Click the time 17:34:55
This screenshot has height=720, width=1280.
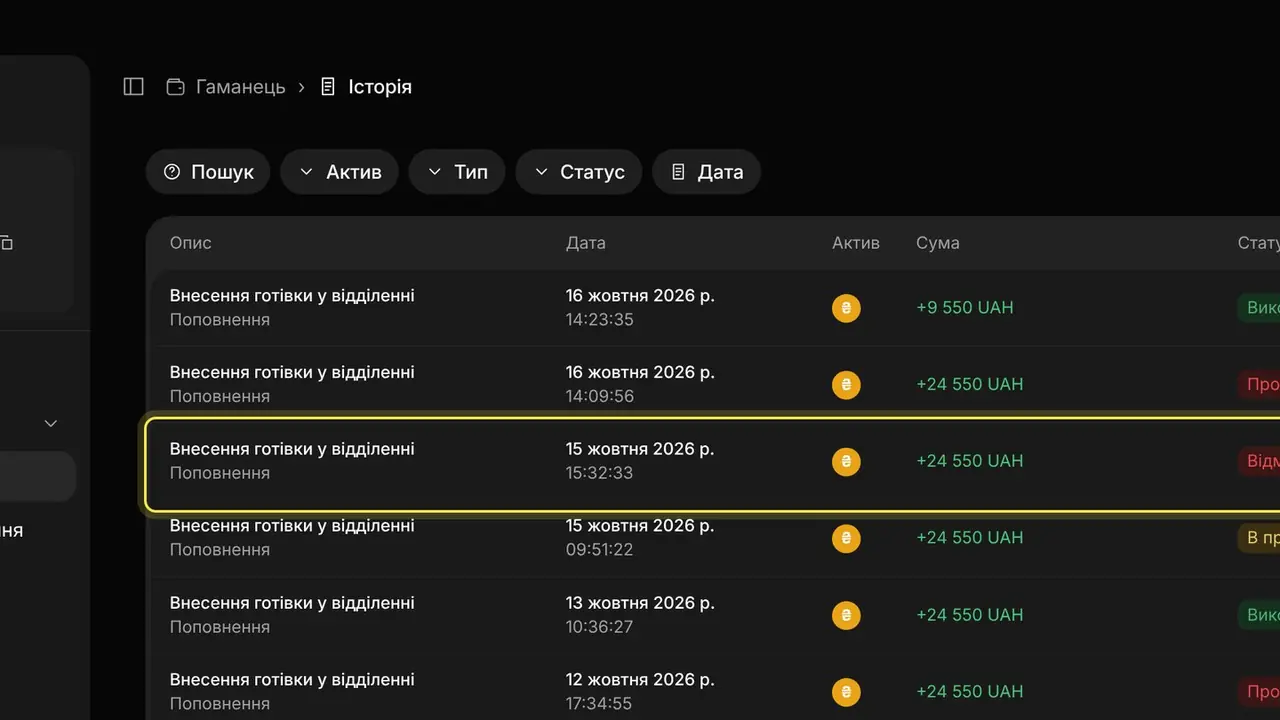[599, 704]
